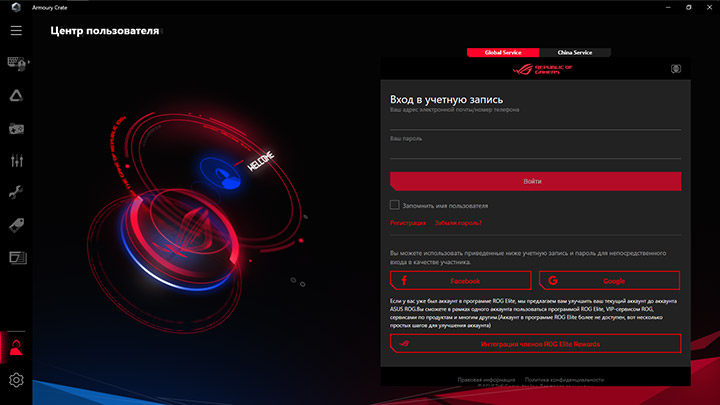Sign in with Facebook button
The image size is (720, 405).
pyautogui.click(x=461, y=281)
